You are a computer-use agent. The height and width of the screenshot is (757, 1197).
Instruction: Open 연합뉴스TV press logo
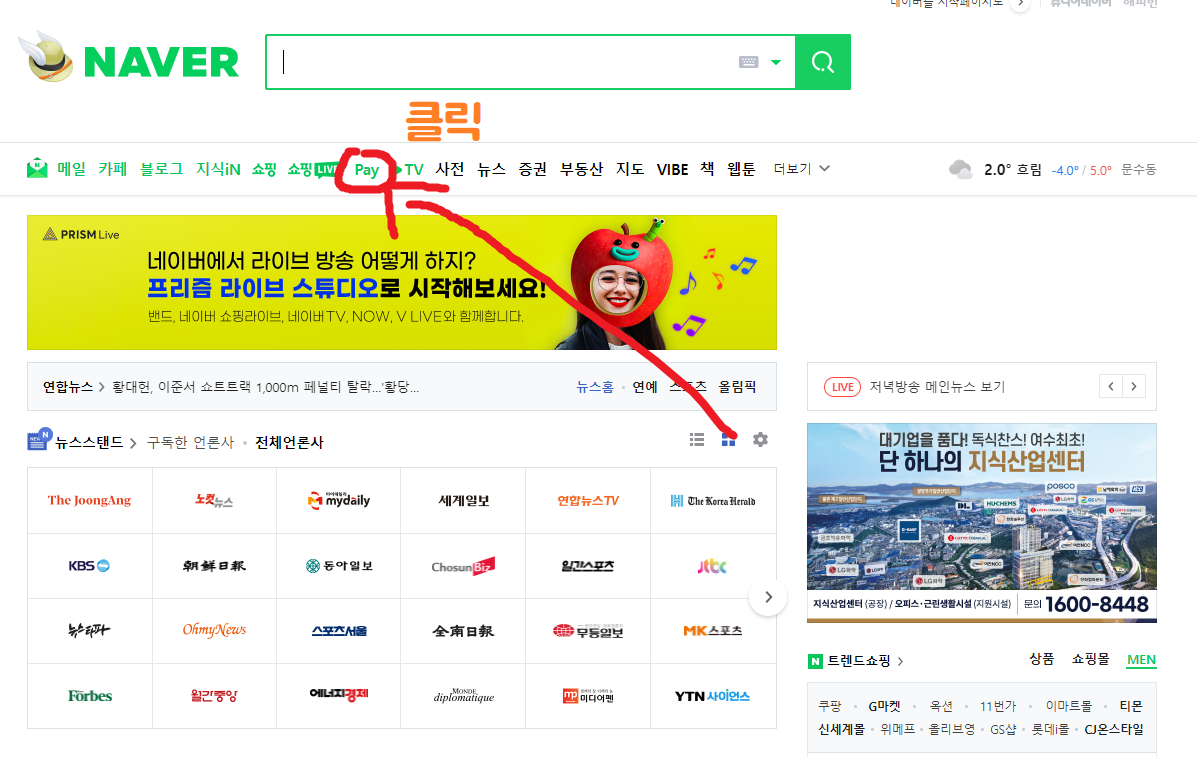[x=588, y=501]
